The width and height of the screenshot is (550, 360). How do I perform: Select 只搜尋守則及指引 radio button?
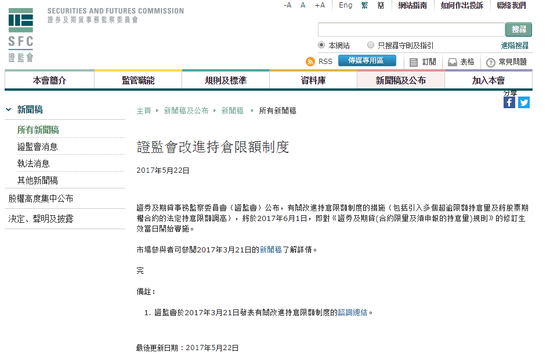[370, 45]
